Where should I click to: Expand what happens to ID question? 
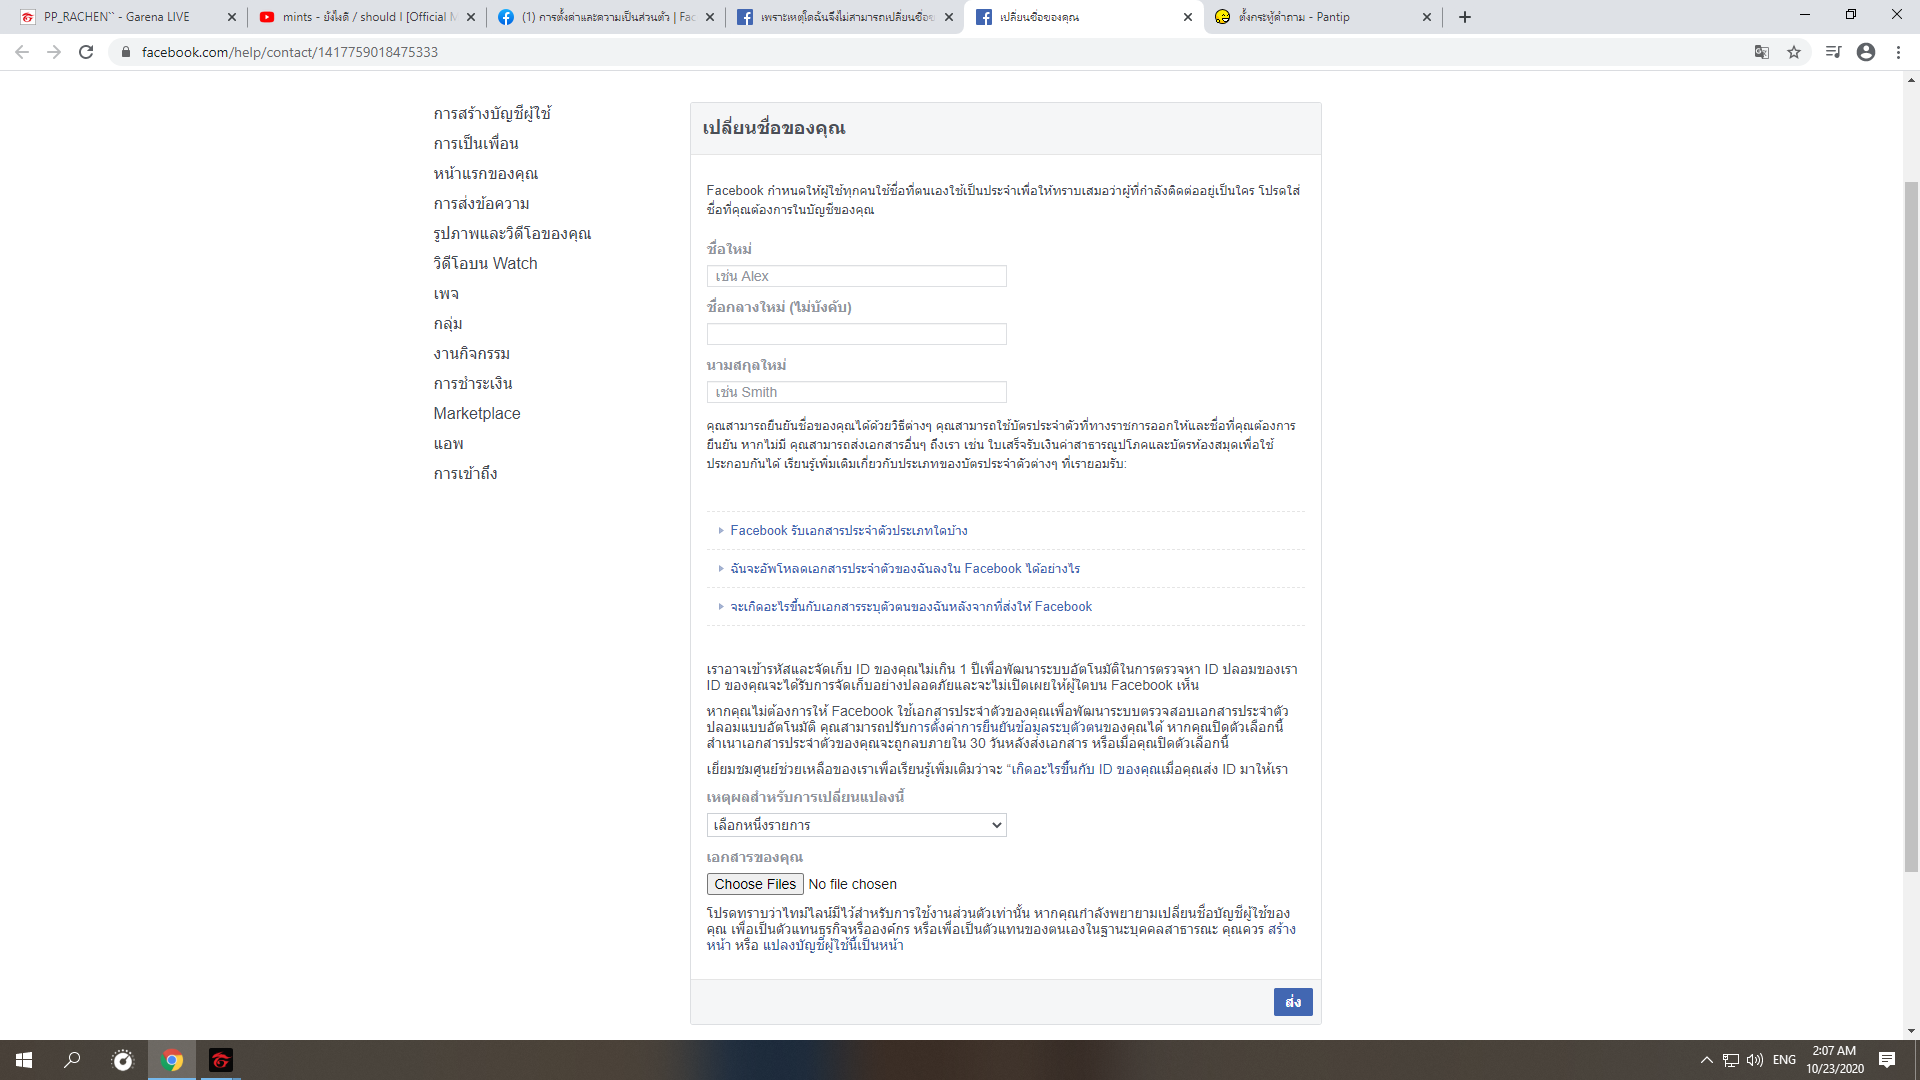coord(910,607)
